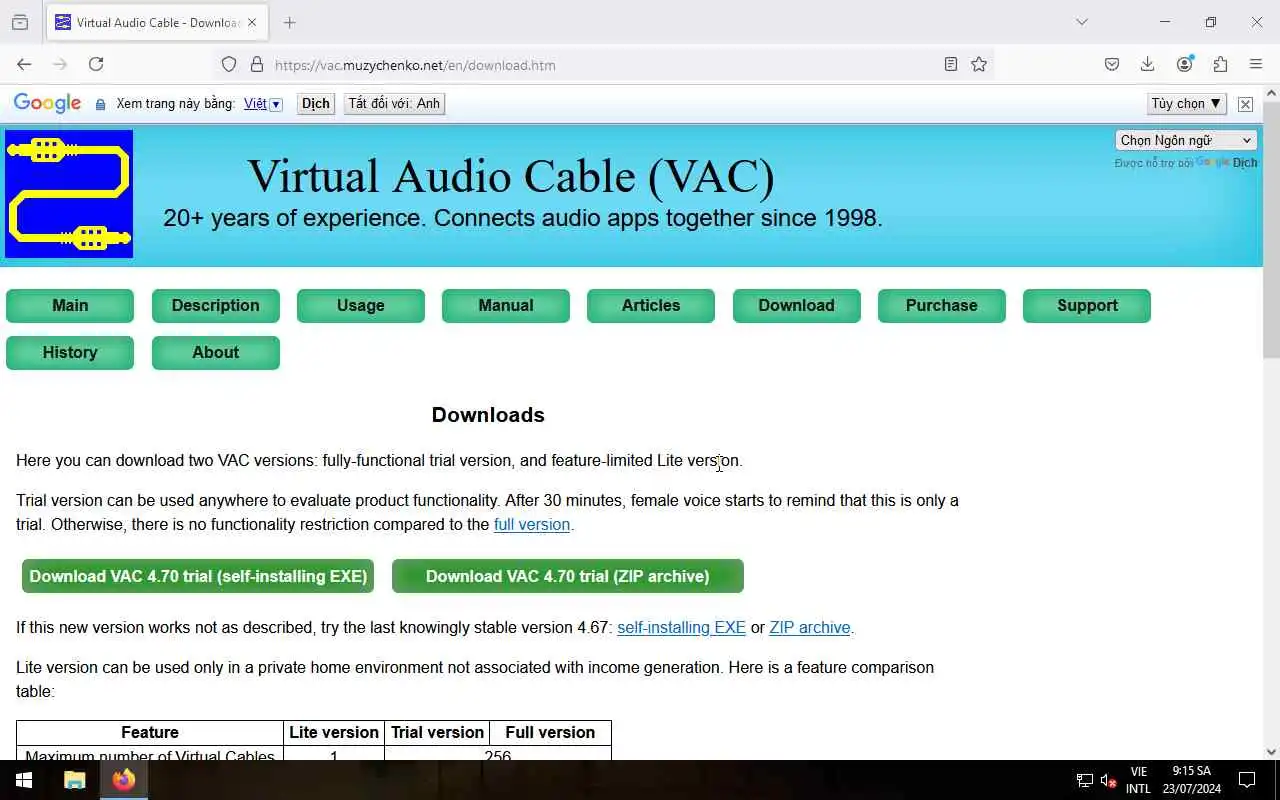Click the Firefox forward arrow
The height and width of the screenshot is (800, 1280).
[x=60, y=64]
